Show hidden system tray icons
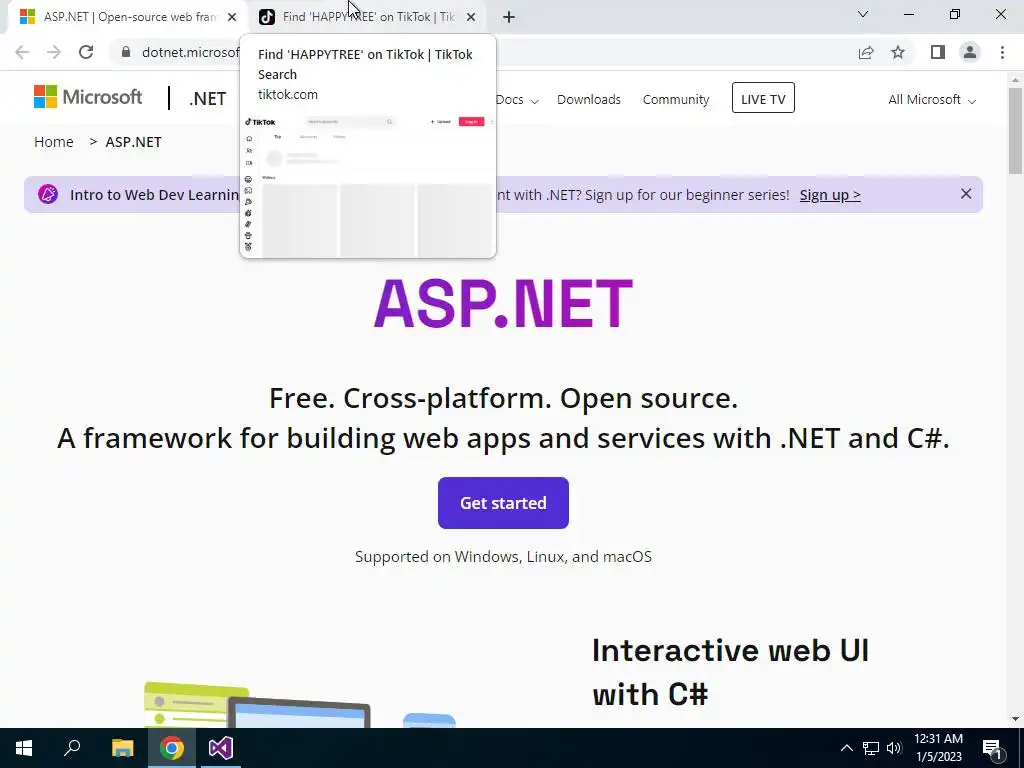The width and height of the screenshot is (1024, 768). 846,748
